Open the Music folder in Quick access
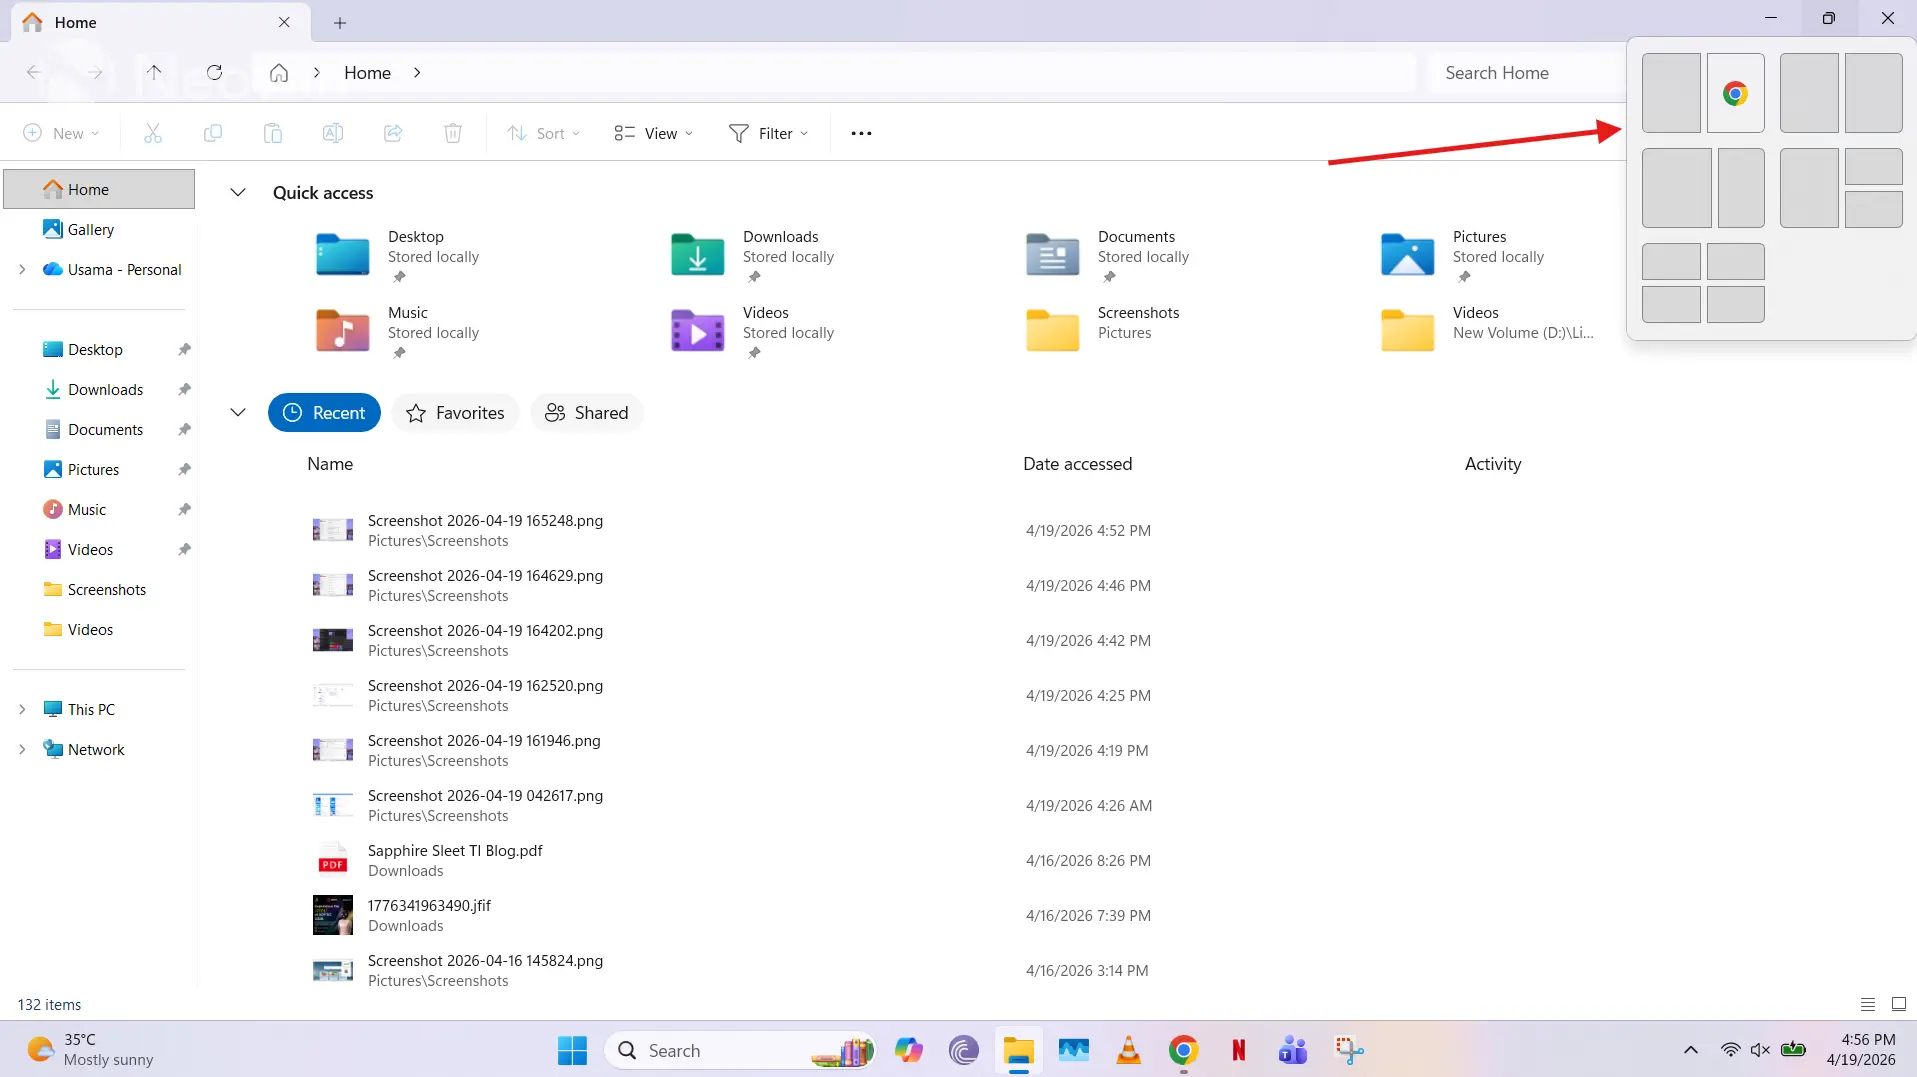 tap(342, 330)
